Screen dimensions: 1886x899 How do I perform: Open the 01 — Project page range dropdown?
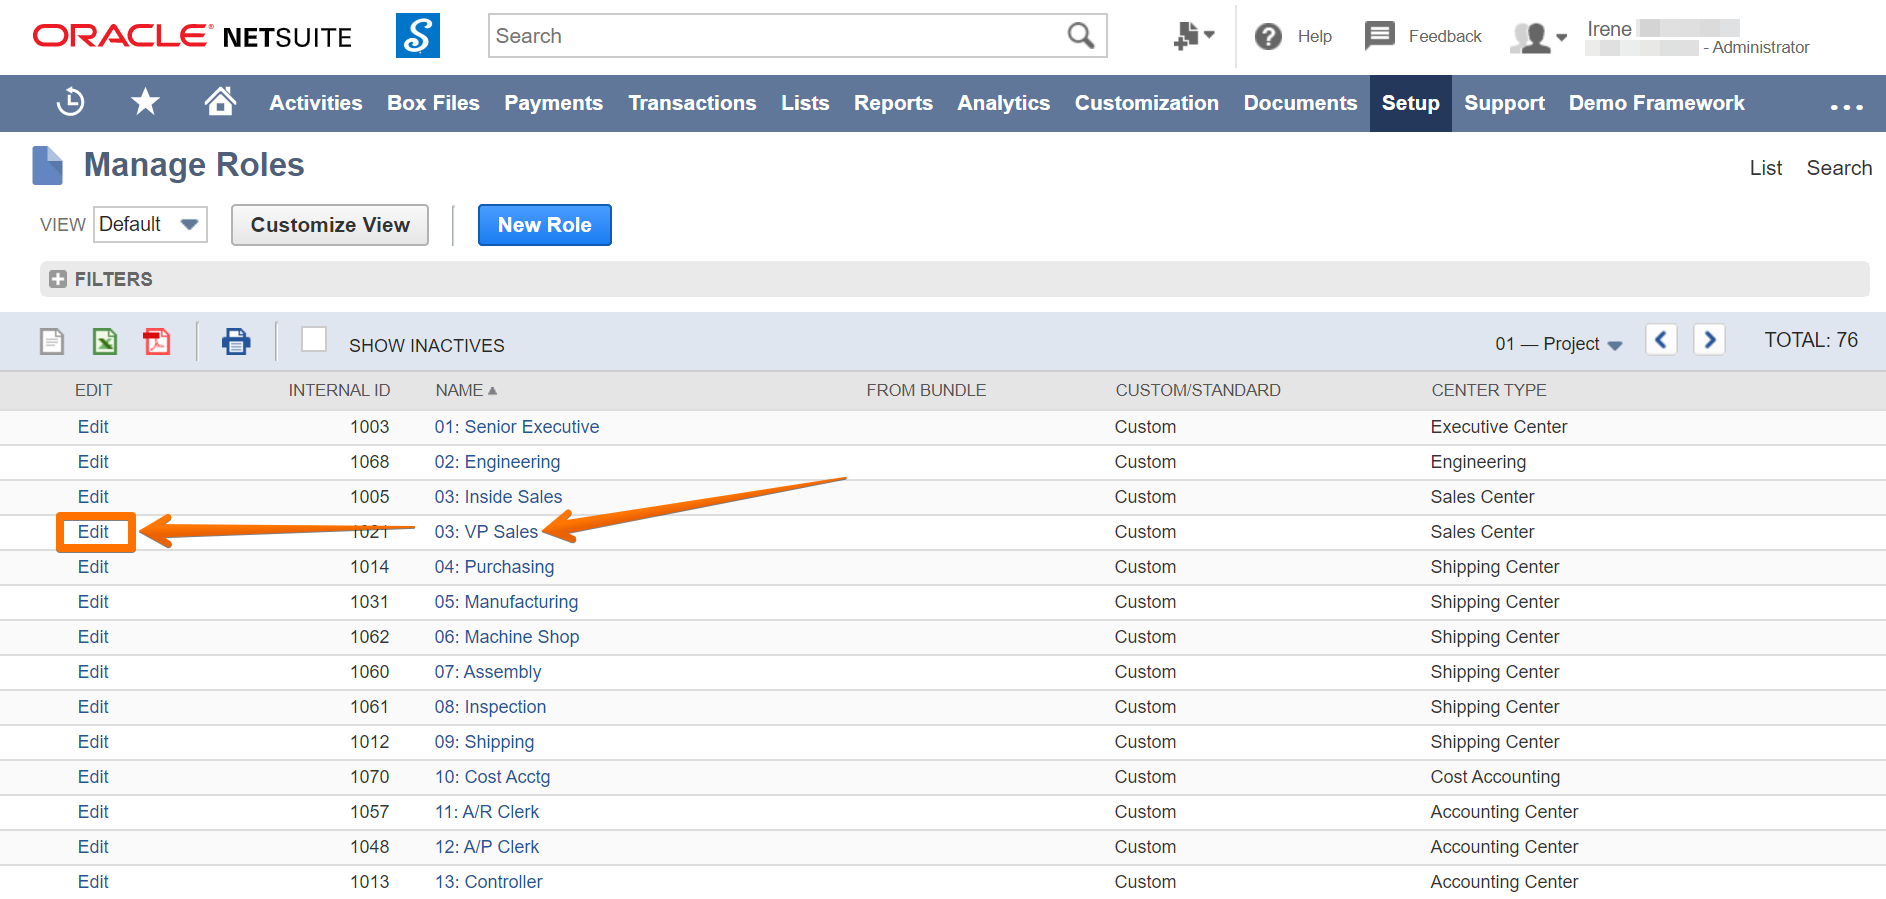pyautogui.click(x=1558, y=344)
